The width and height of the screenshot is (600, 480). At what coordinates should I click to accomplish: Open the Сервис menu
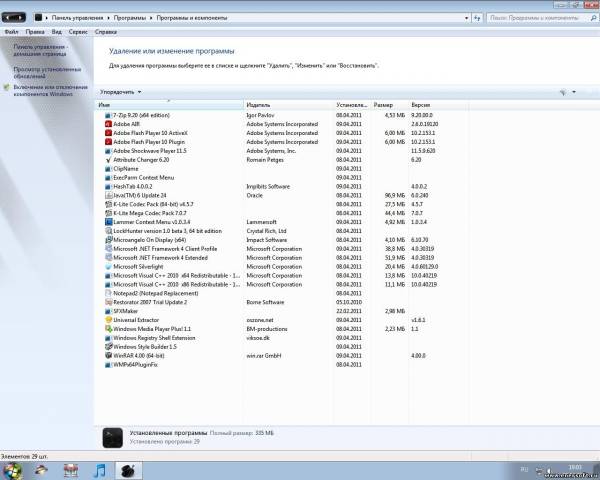[78, 32]
